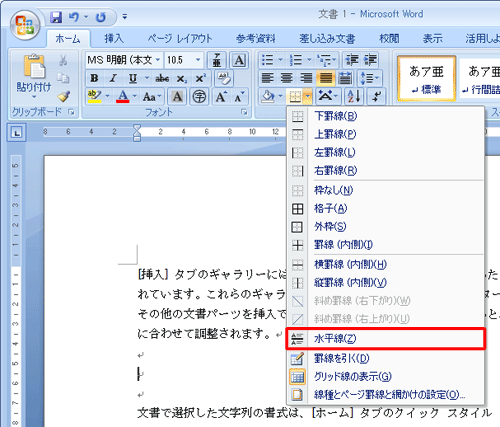The height and width of the screenshot is (427, 500).
Task: Open the font size dropdown
Action: 198,60
